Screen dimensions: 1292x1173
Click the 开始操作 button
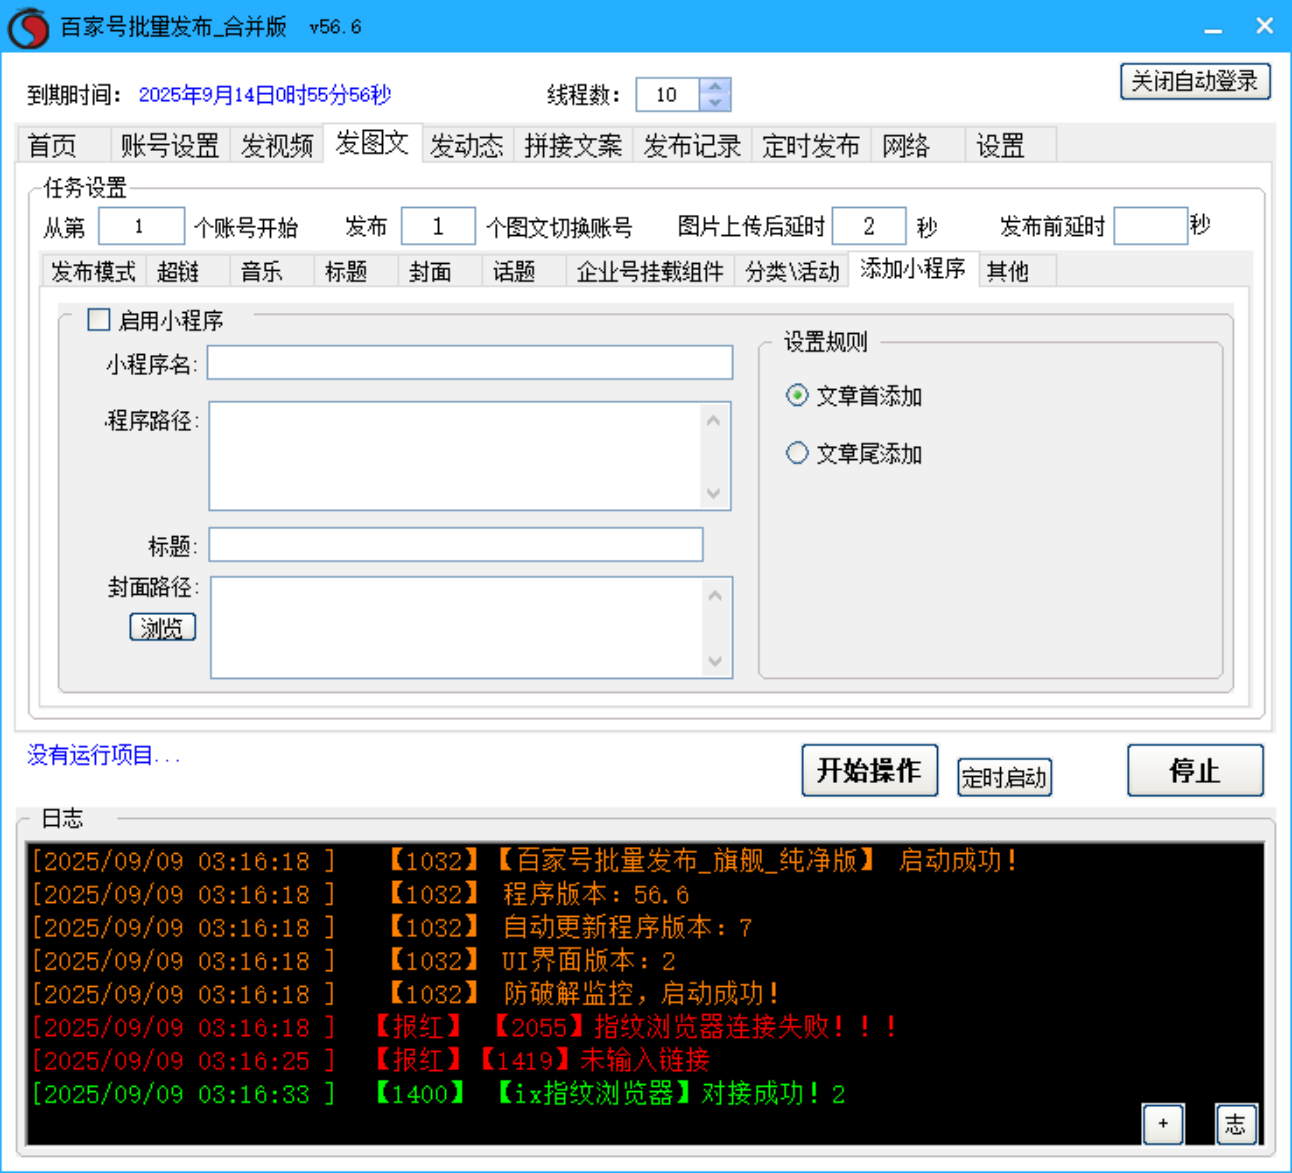869,769
